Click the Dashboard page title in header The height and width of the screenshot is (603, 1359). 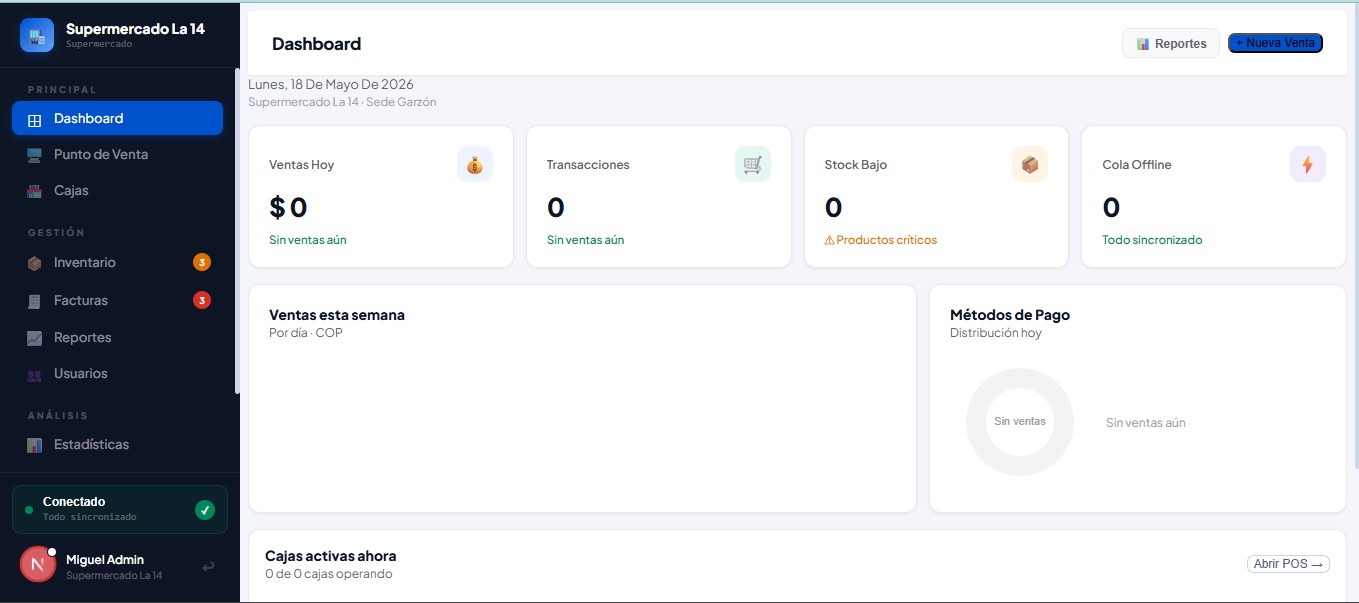coord(316,44)
